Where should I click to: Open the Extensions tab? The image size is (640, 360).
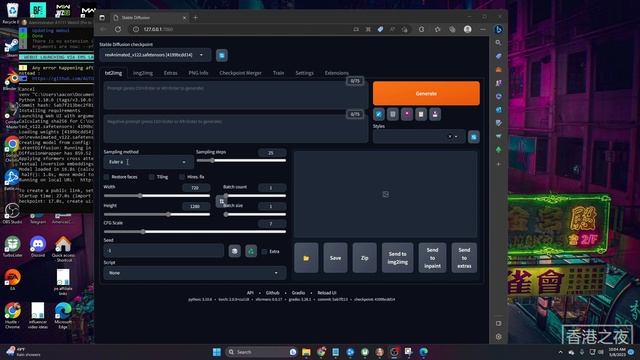pos(337,73)
